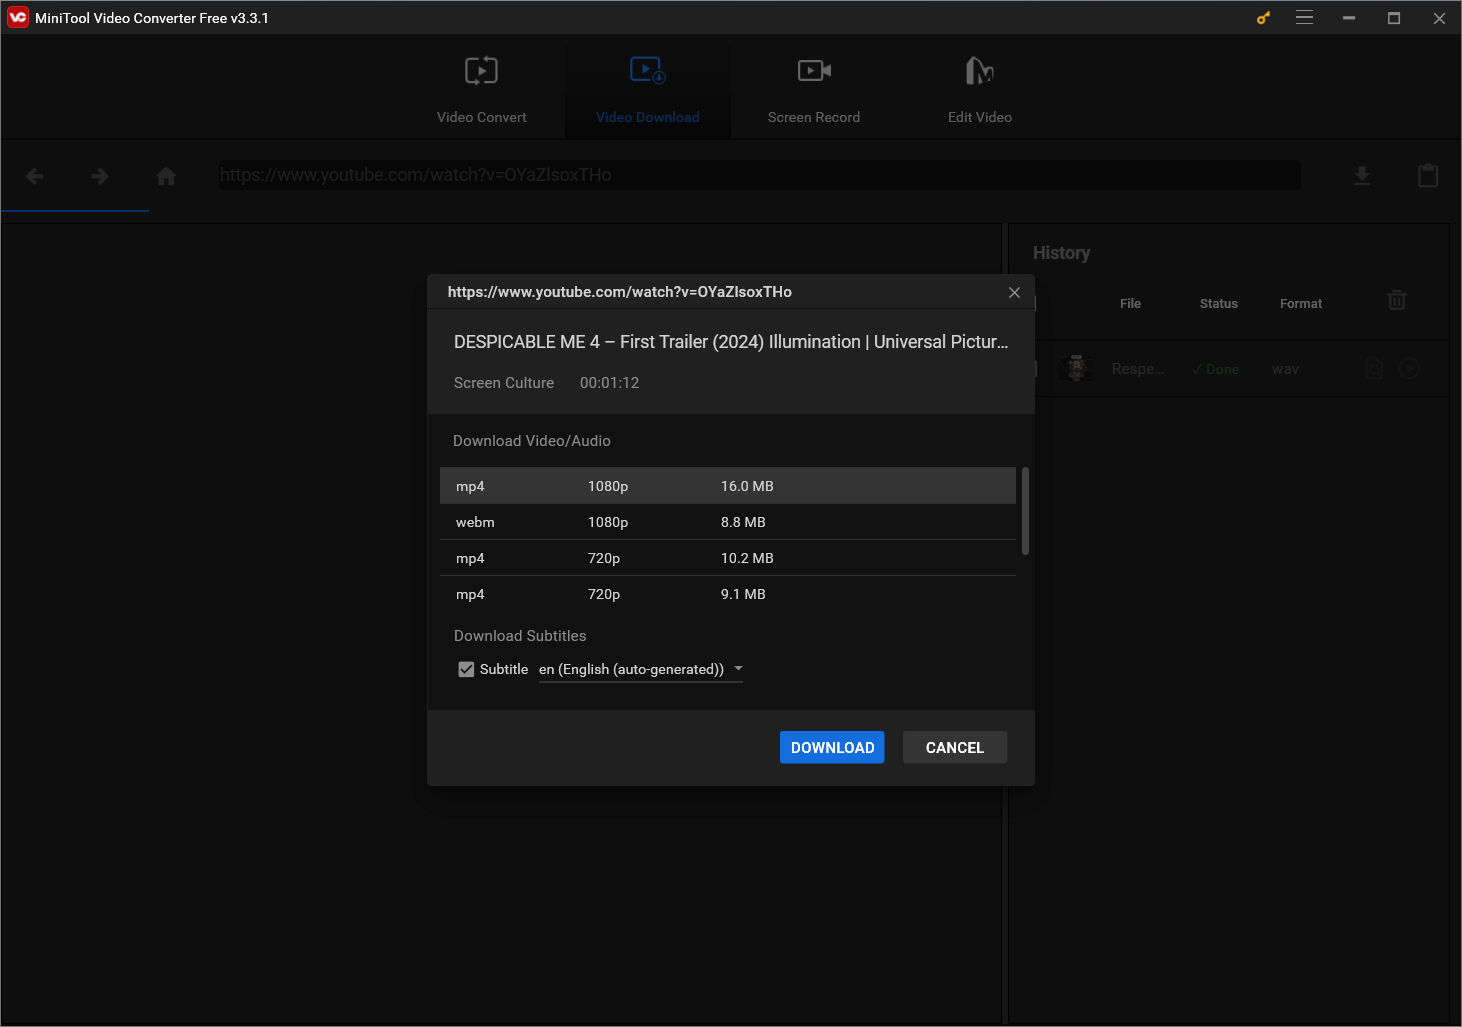This screenshot has height=1027, width=1462.
Task: Minimize the MiniTool window
Action: [x=1349, y=18]
